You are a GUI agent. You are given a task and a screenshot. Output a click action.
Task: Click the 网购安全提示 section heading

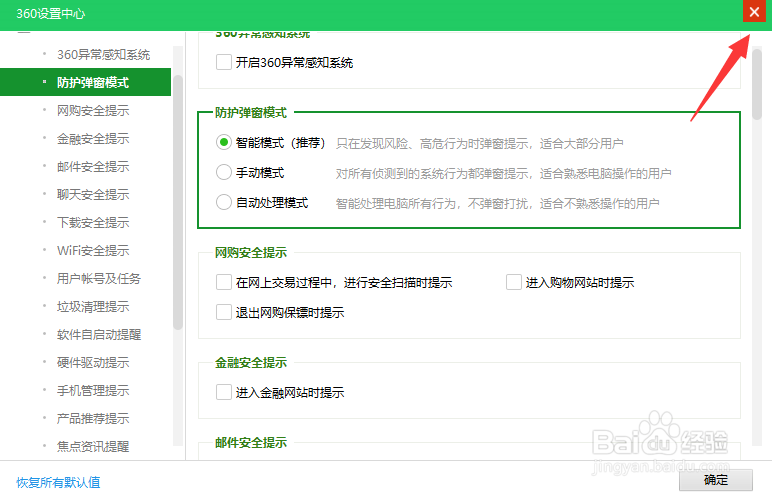click(251, 253)
